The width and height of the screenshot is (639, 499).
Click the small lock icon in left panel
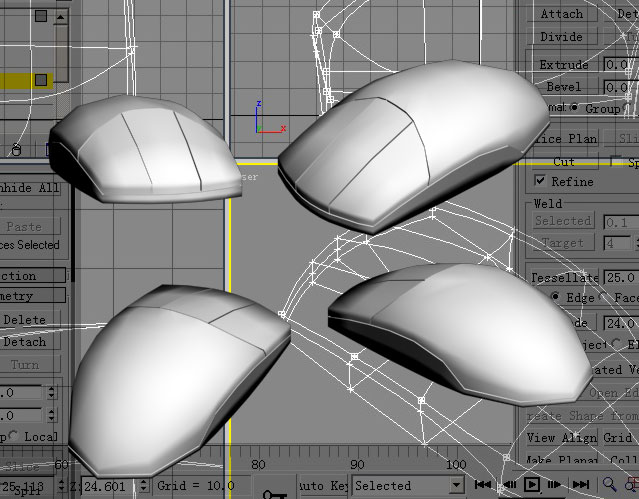(x=16, y=150)
